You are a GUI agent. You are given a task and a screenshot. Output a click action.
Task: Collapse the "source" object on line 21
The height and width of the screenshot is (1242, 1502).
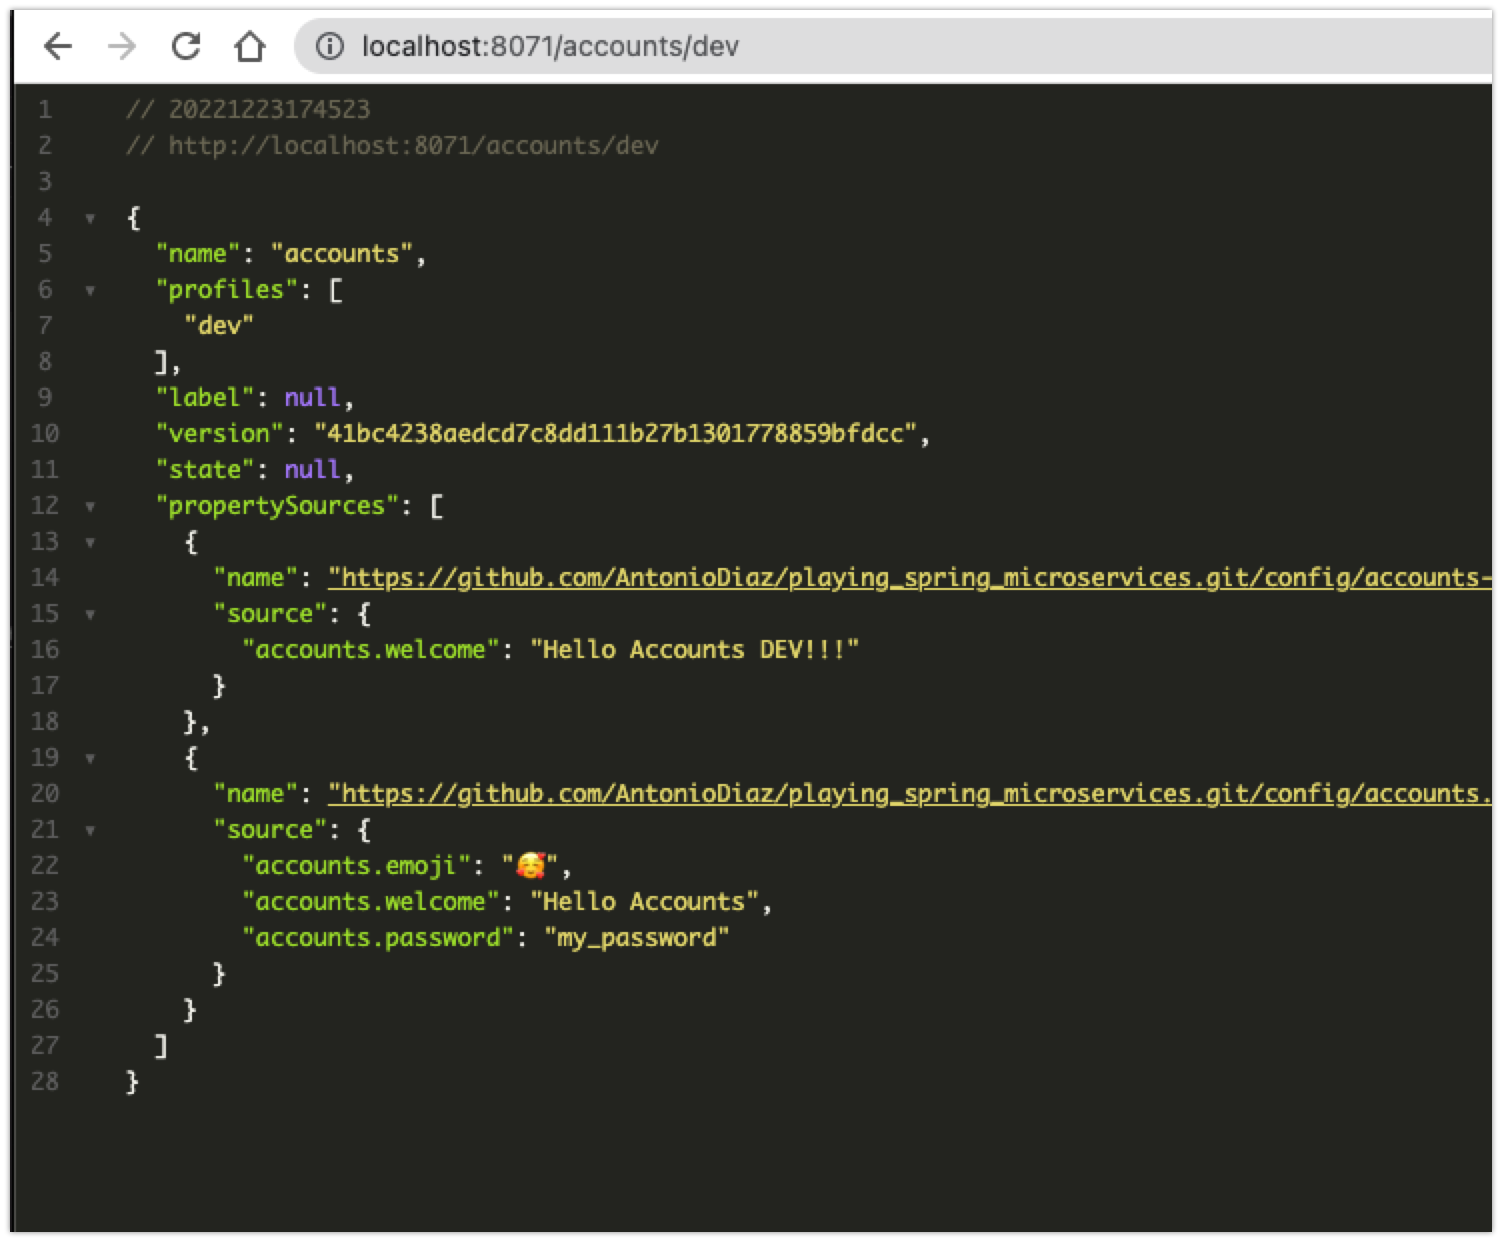[90, 830]
